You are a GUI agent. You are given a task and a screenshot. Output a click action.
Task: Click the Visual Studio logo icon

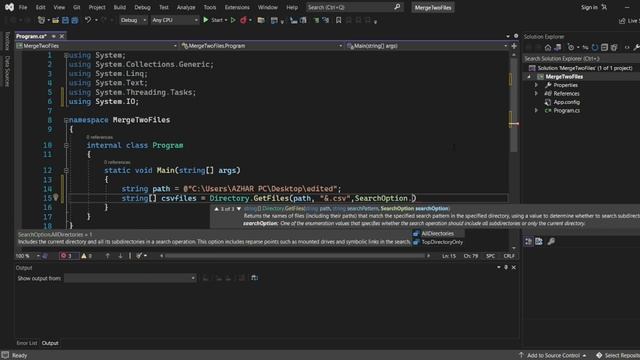pos(9,7)
